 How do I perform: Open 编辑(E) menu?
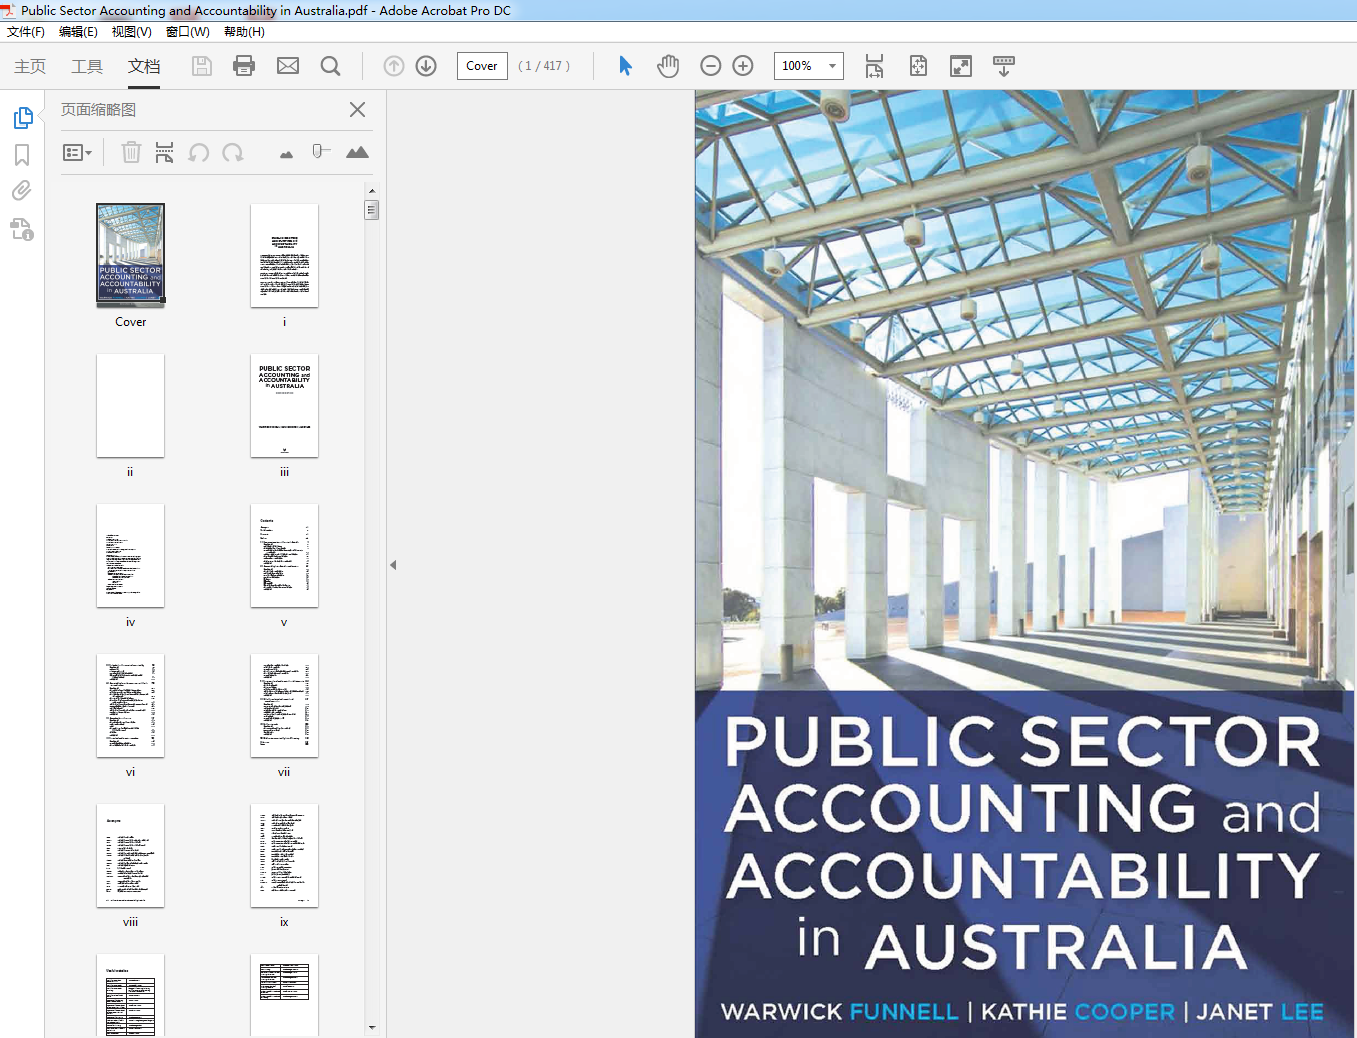[78, 32]
